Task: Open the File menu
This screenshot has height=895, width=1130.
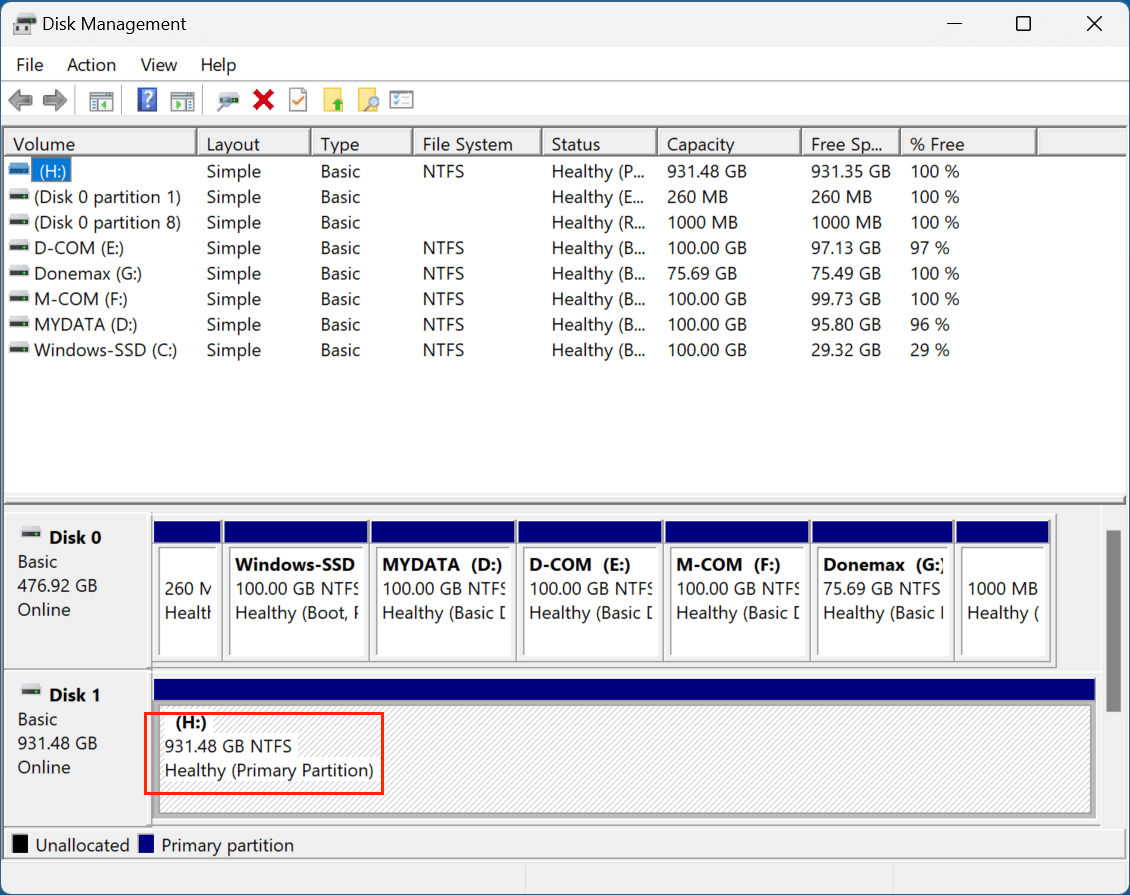Action: [x=30, y=65]
